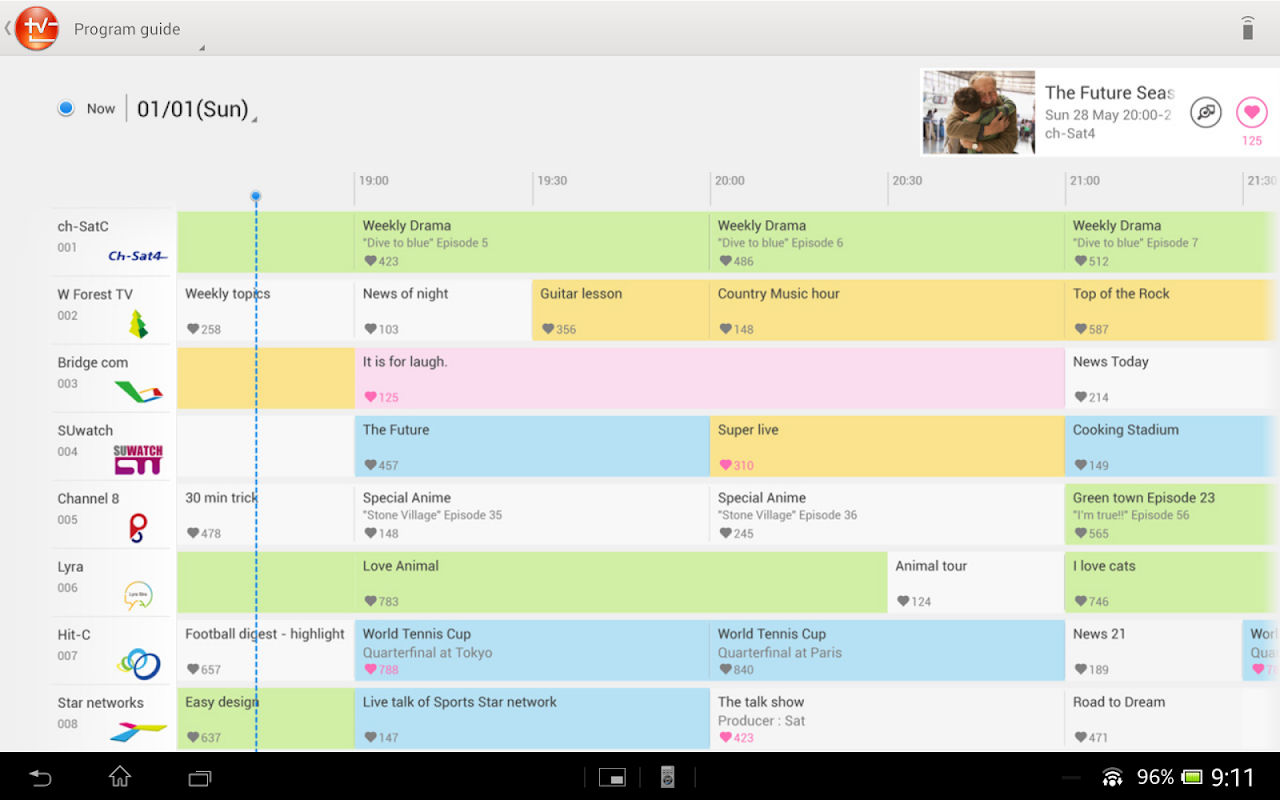Open Special Anime Episode 35 program

(532, 514)
